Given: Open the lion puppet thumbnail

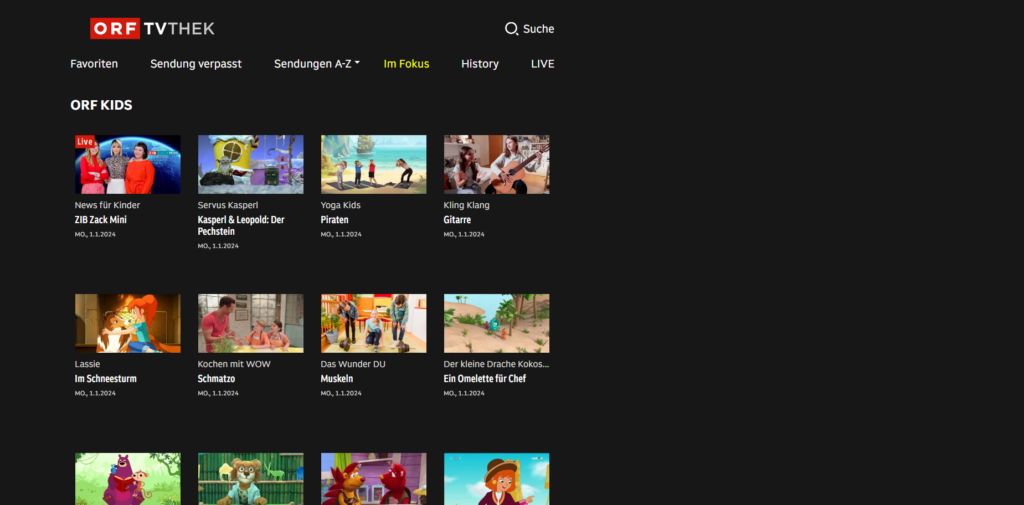Looking at the screenshot, I should click(251, 479).
